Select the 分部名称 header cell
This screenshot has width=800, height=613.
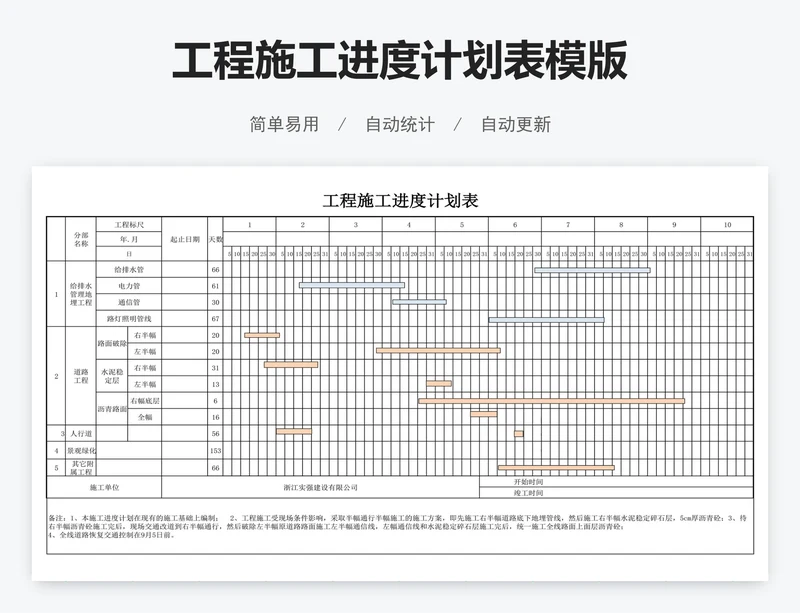click(x=81, y=239)
